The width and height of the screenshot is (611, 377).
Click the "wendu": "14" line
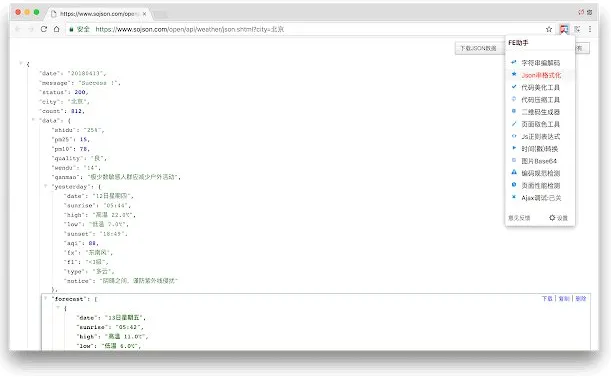click(x=76, y=168)
